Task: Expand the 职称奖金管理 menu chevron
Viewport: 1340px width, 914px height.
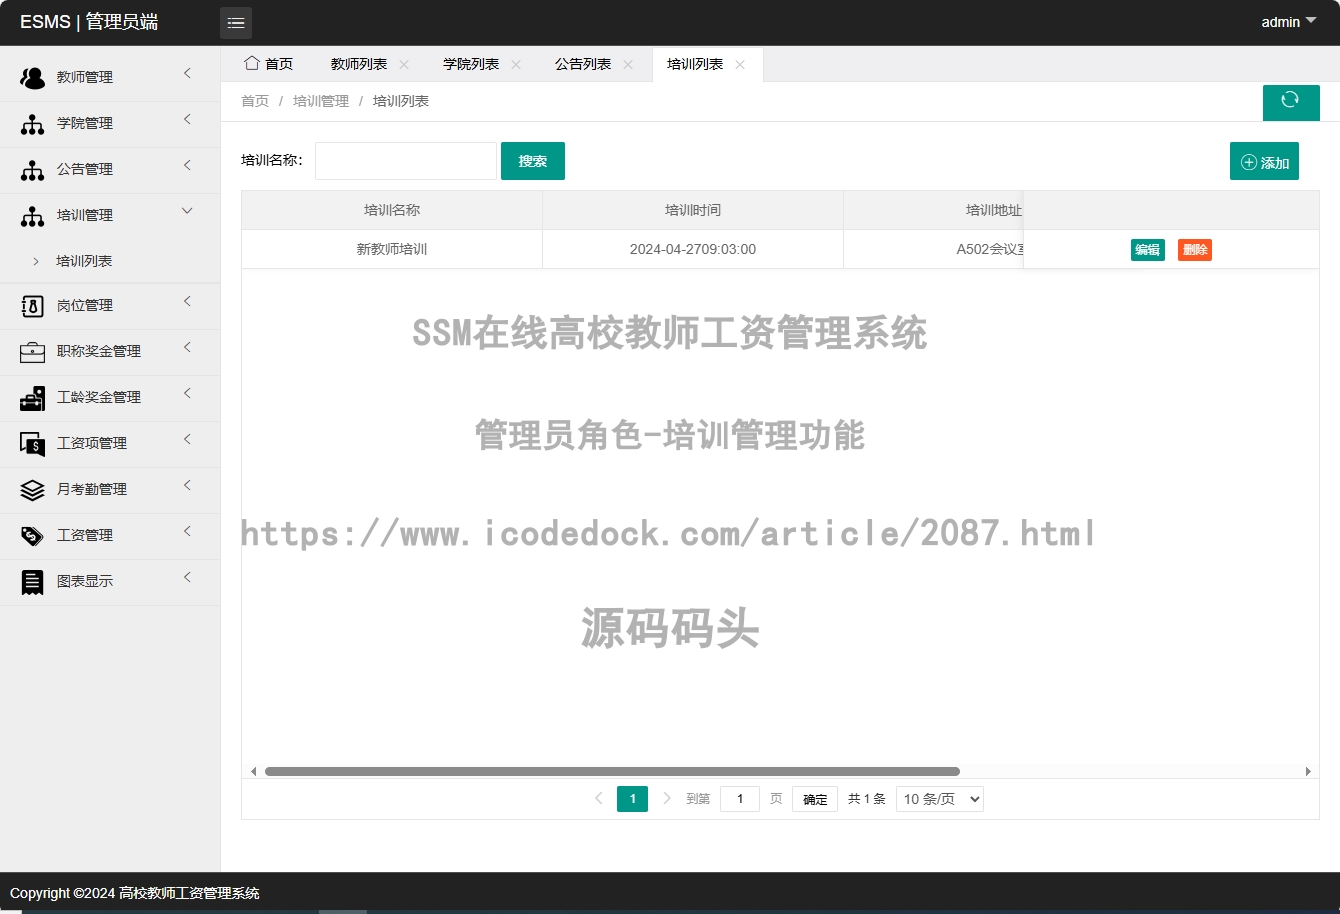Action: 187,347
